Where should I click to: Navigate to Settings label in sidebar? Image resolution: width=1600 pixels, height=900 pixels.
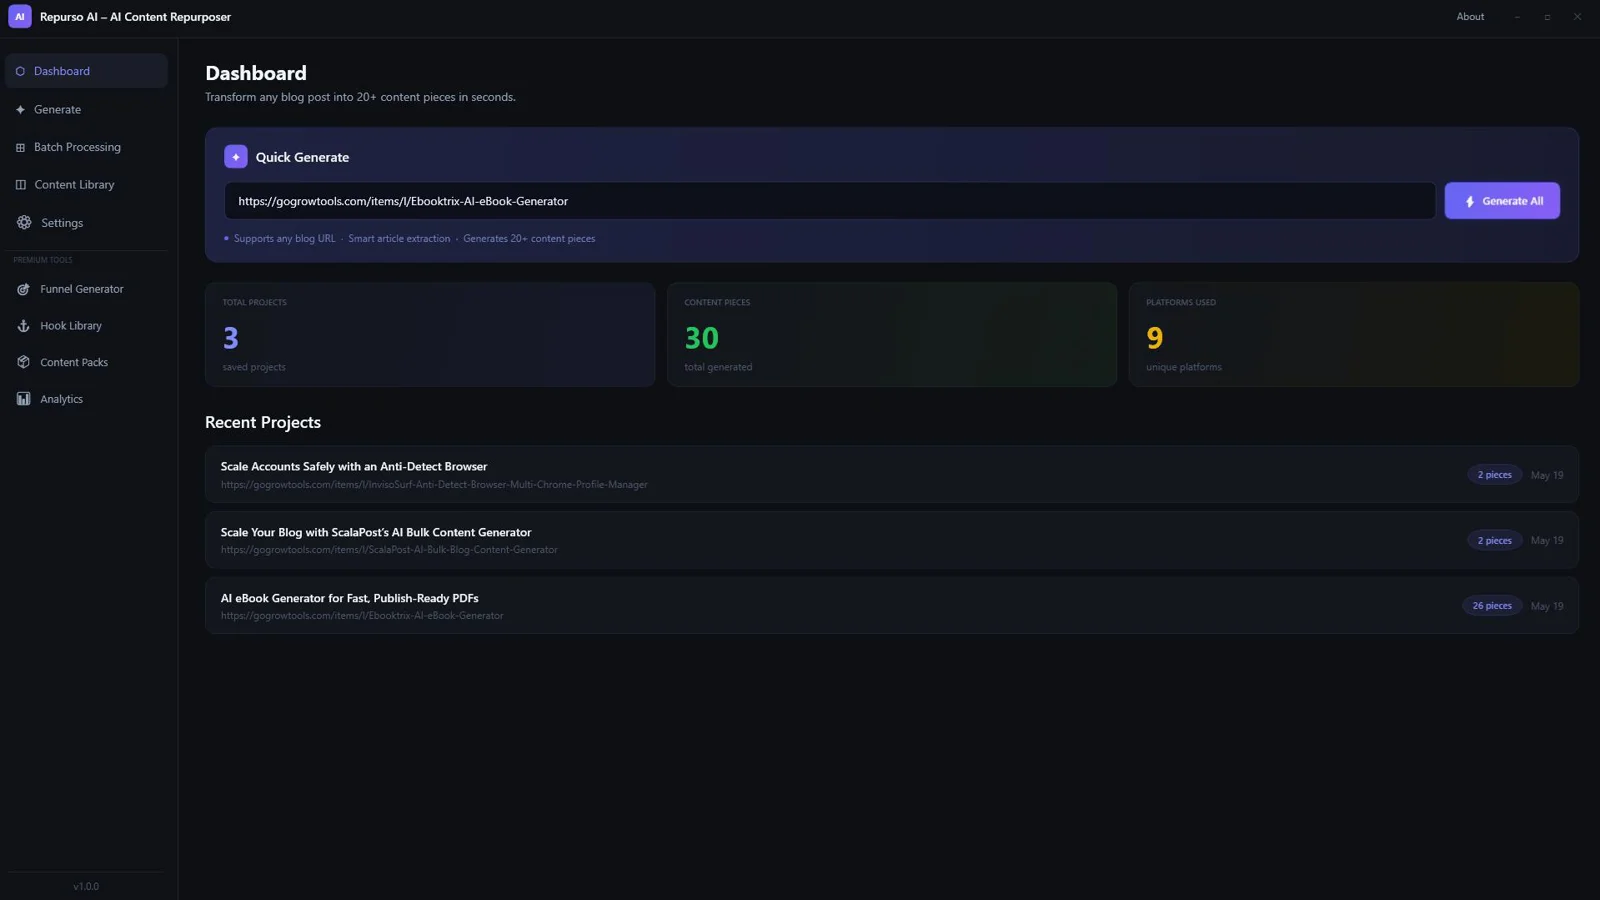(62, 223)
